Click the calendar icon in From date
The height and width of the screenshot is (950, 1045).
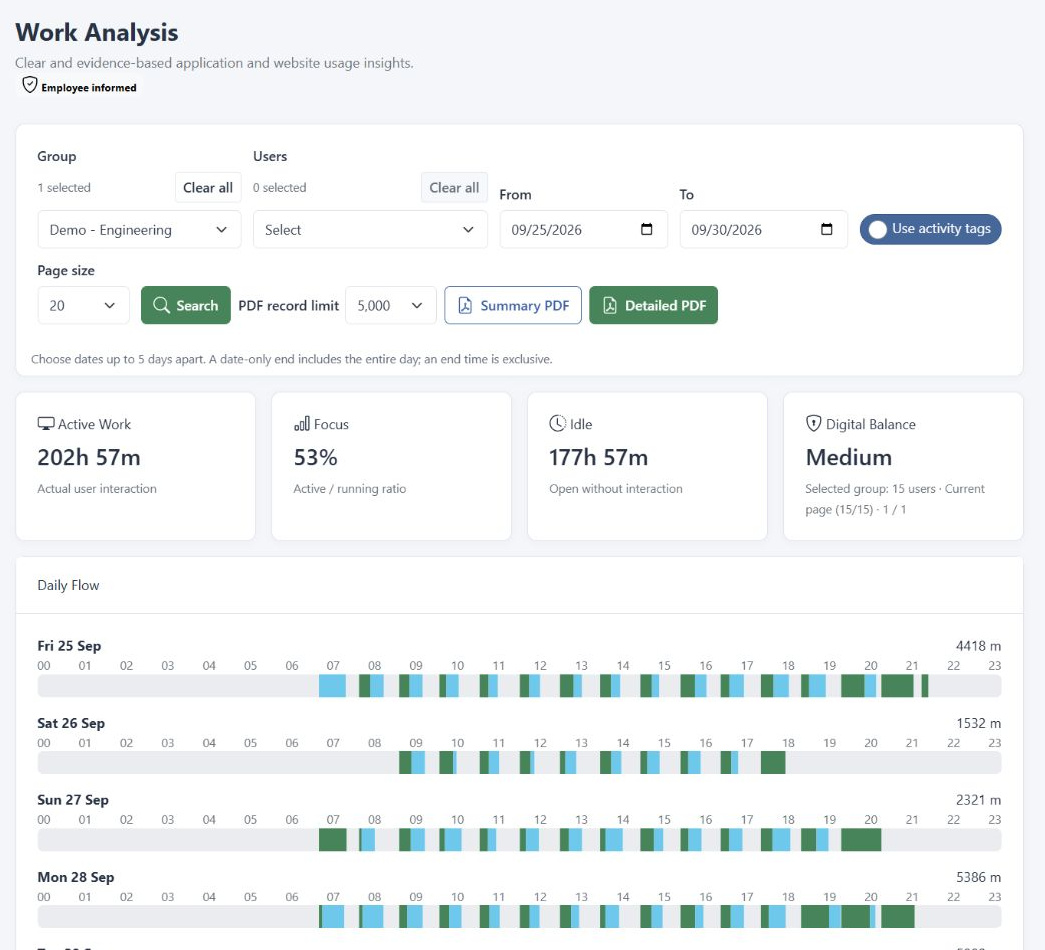click(646, 229)
